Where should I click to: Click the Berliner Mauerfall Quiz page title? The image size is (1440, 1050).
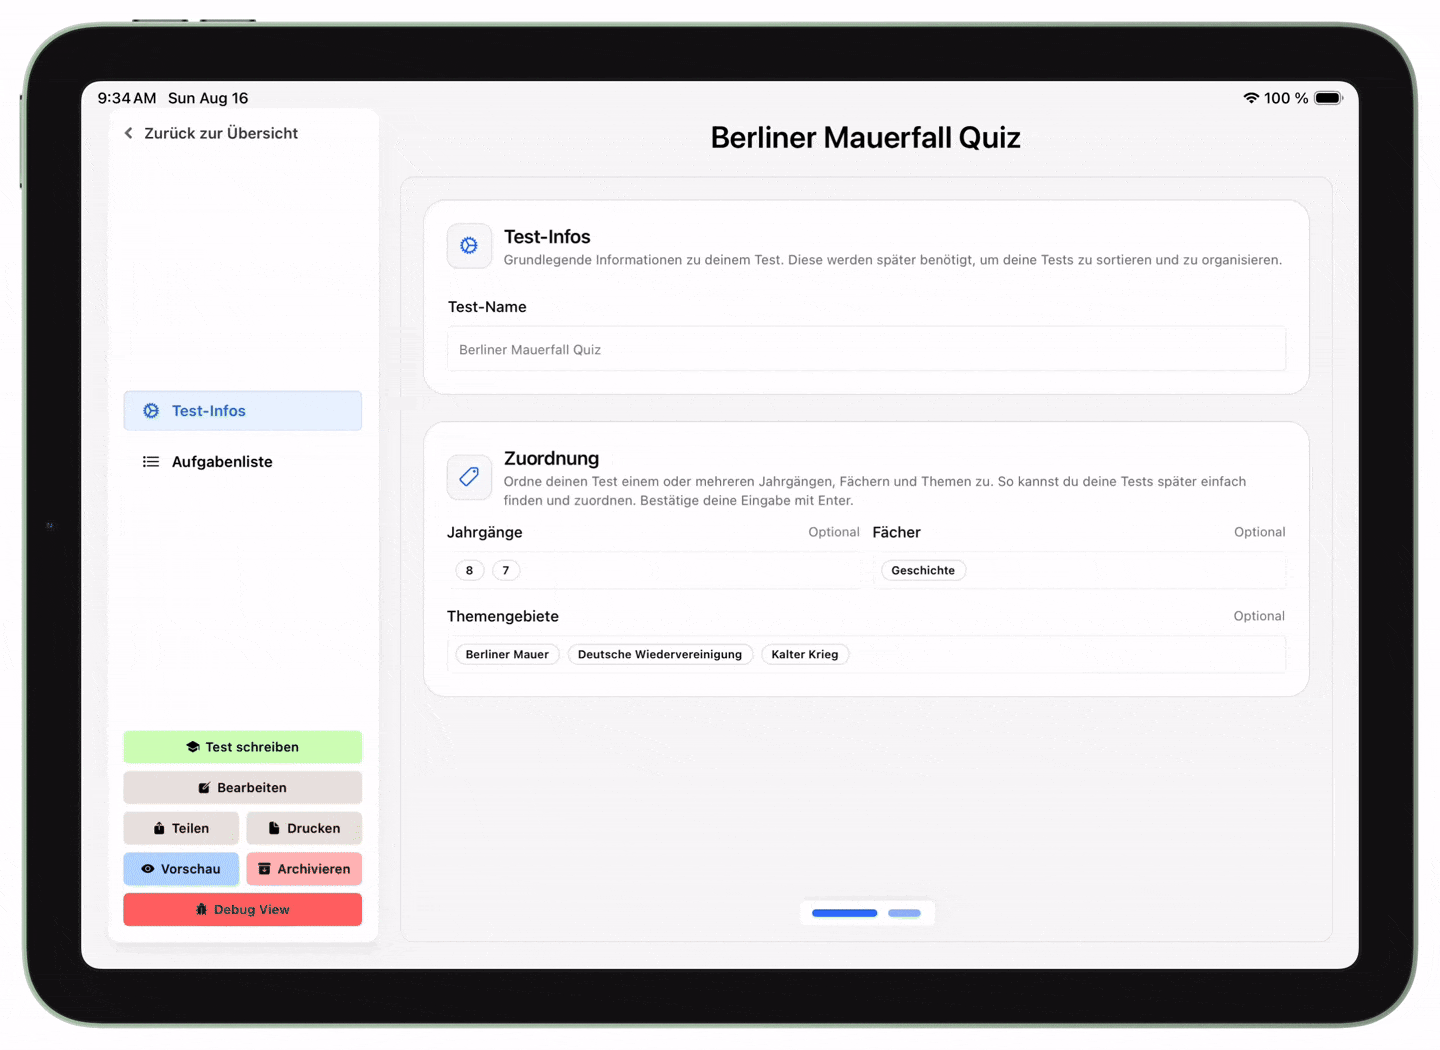(866, 138)
